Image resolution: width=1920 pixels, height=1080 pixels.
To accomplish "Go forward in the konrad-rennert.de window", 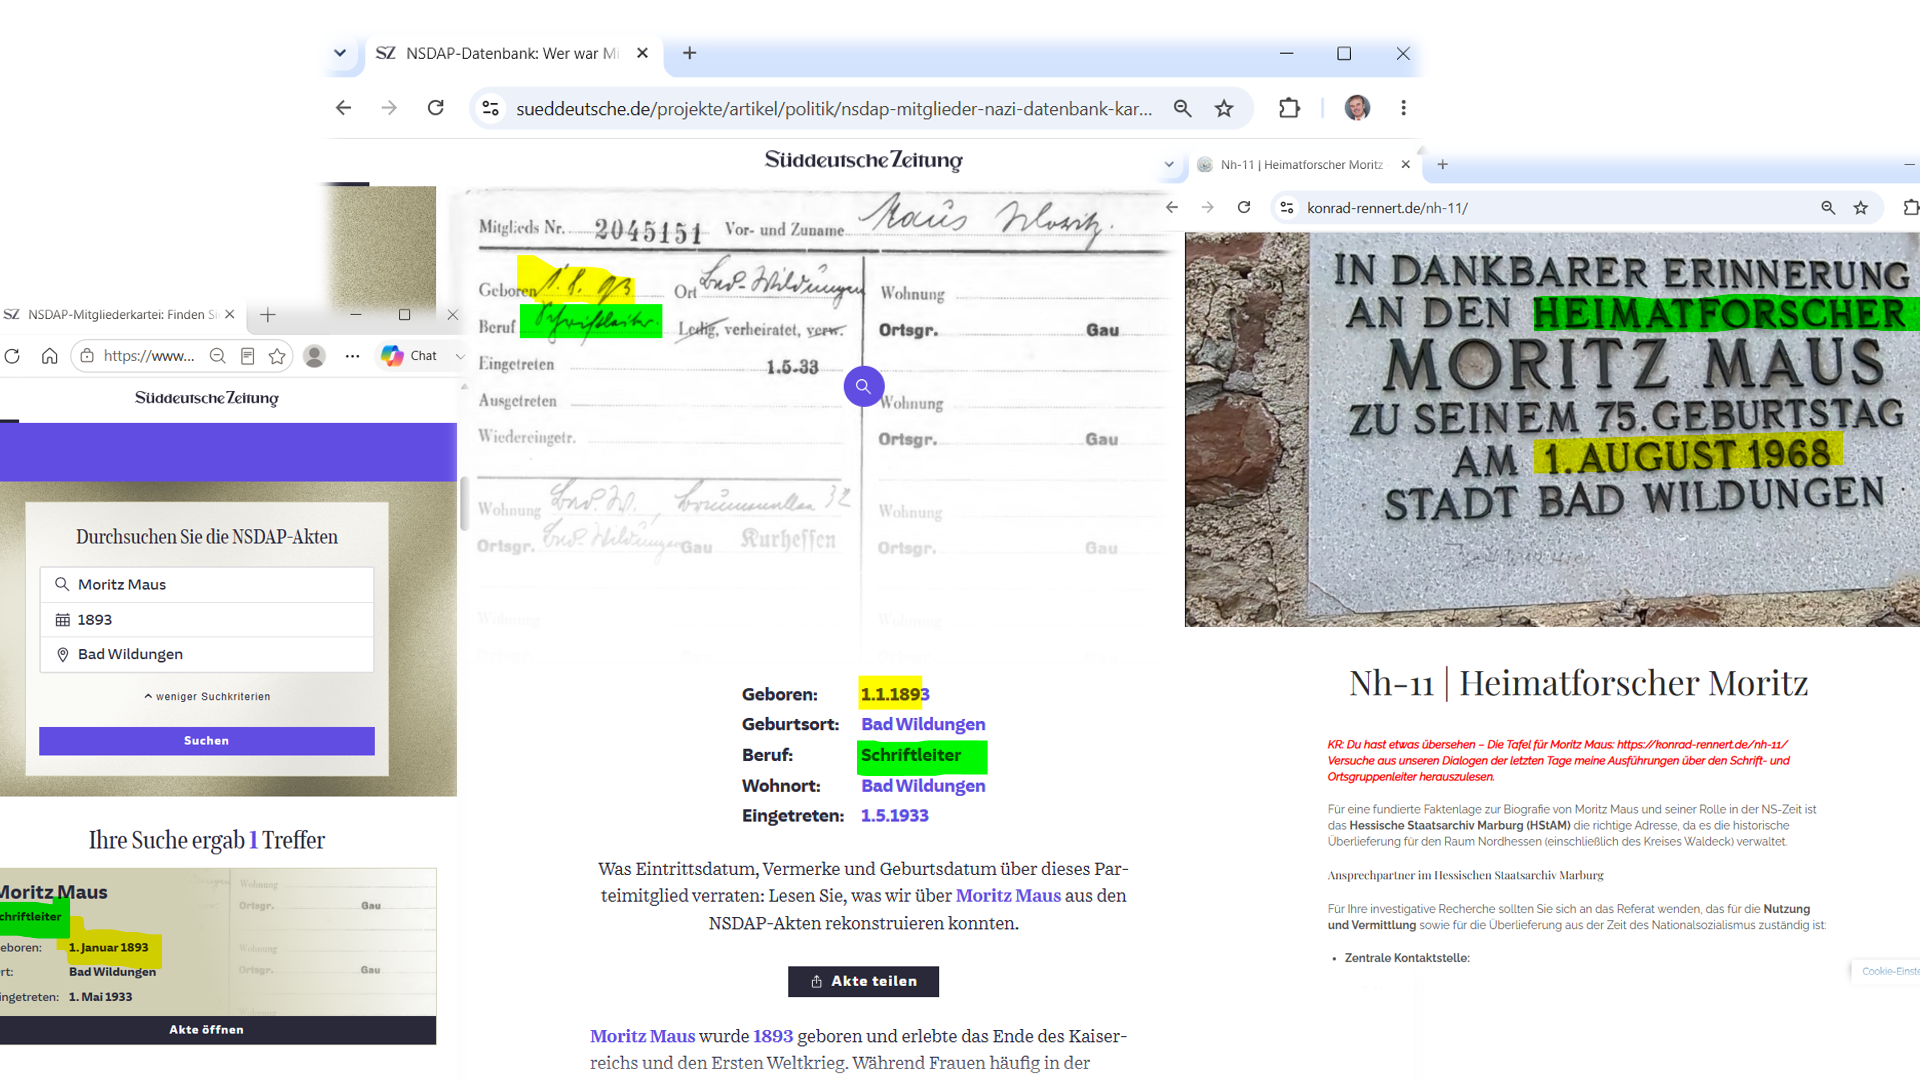I will 1208,207.
